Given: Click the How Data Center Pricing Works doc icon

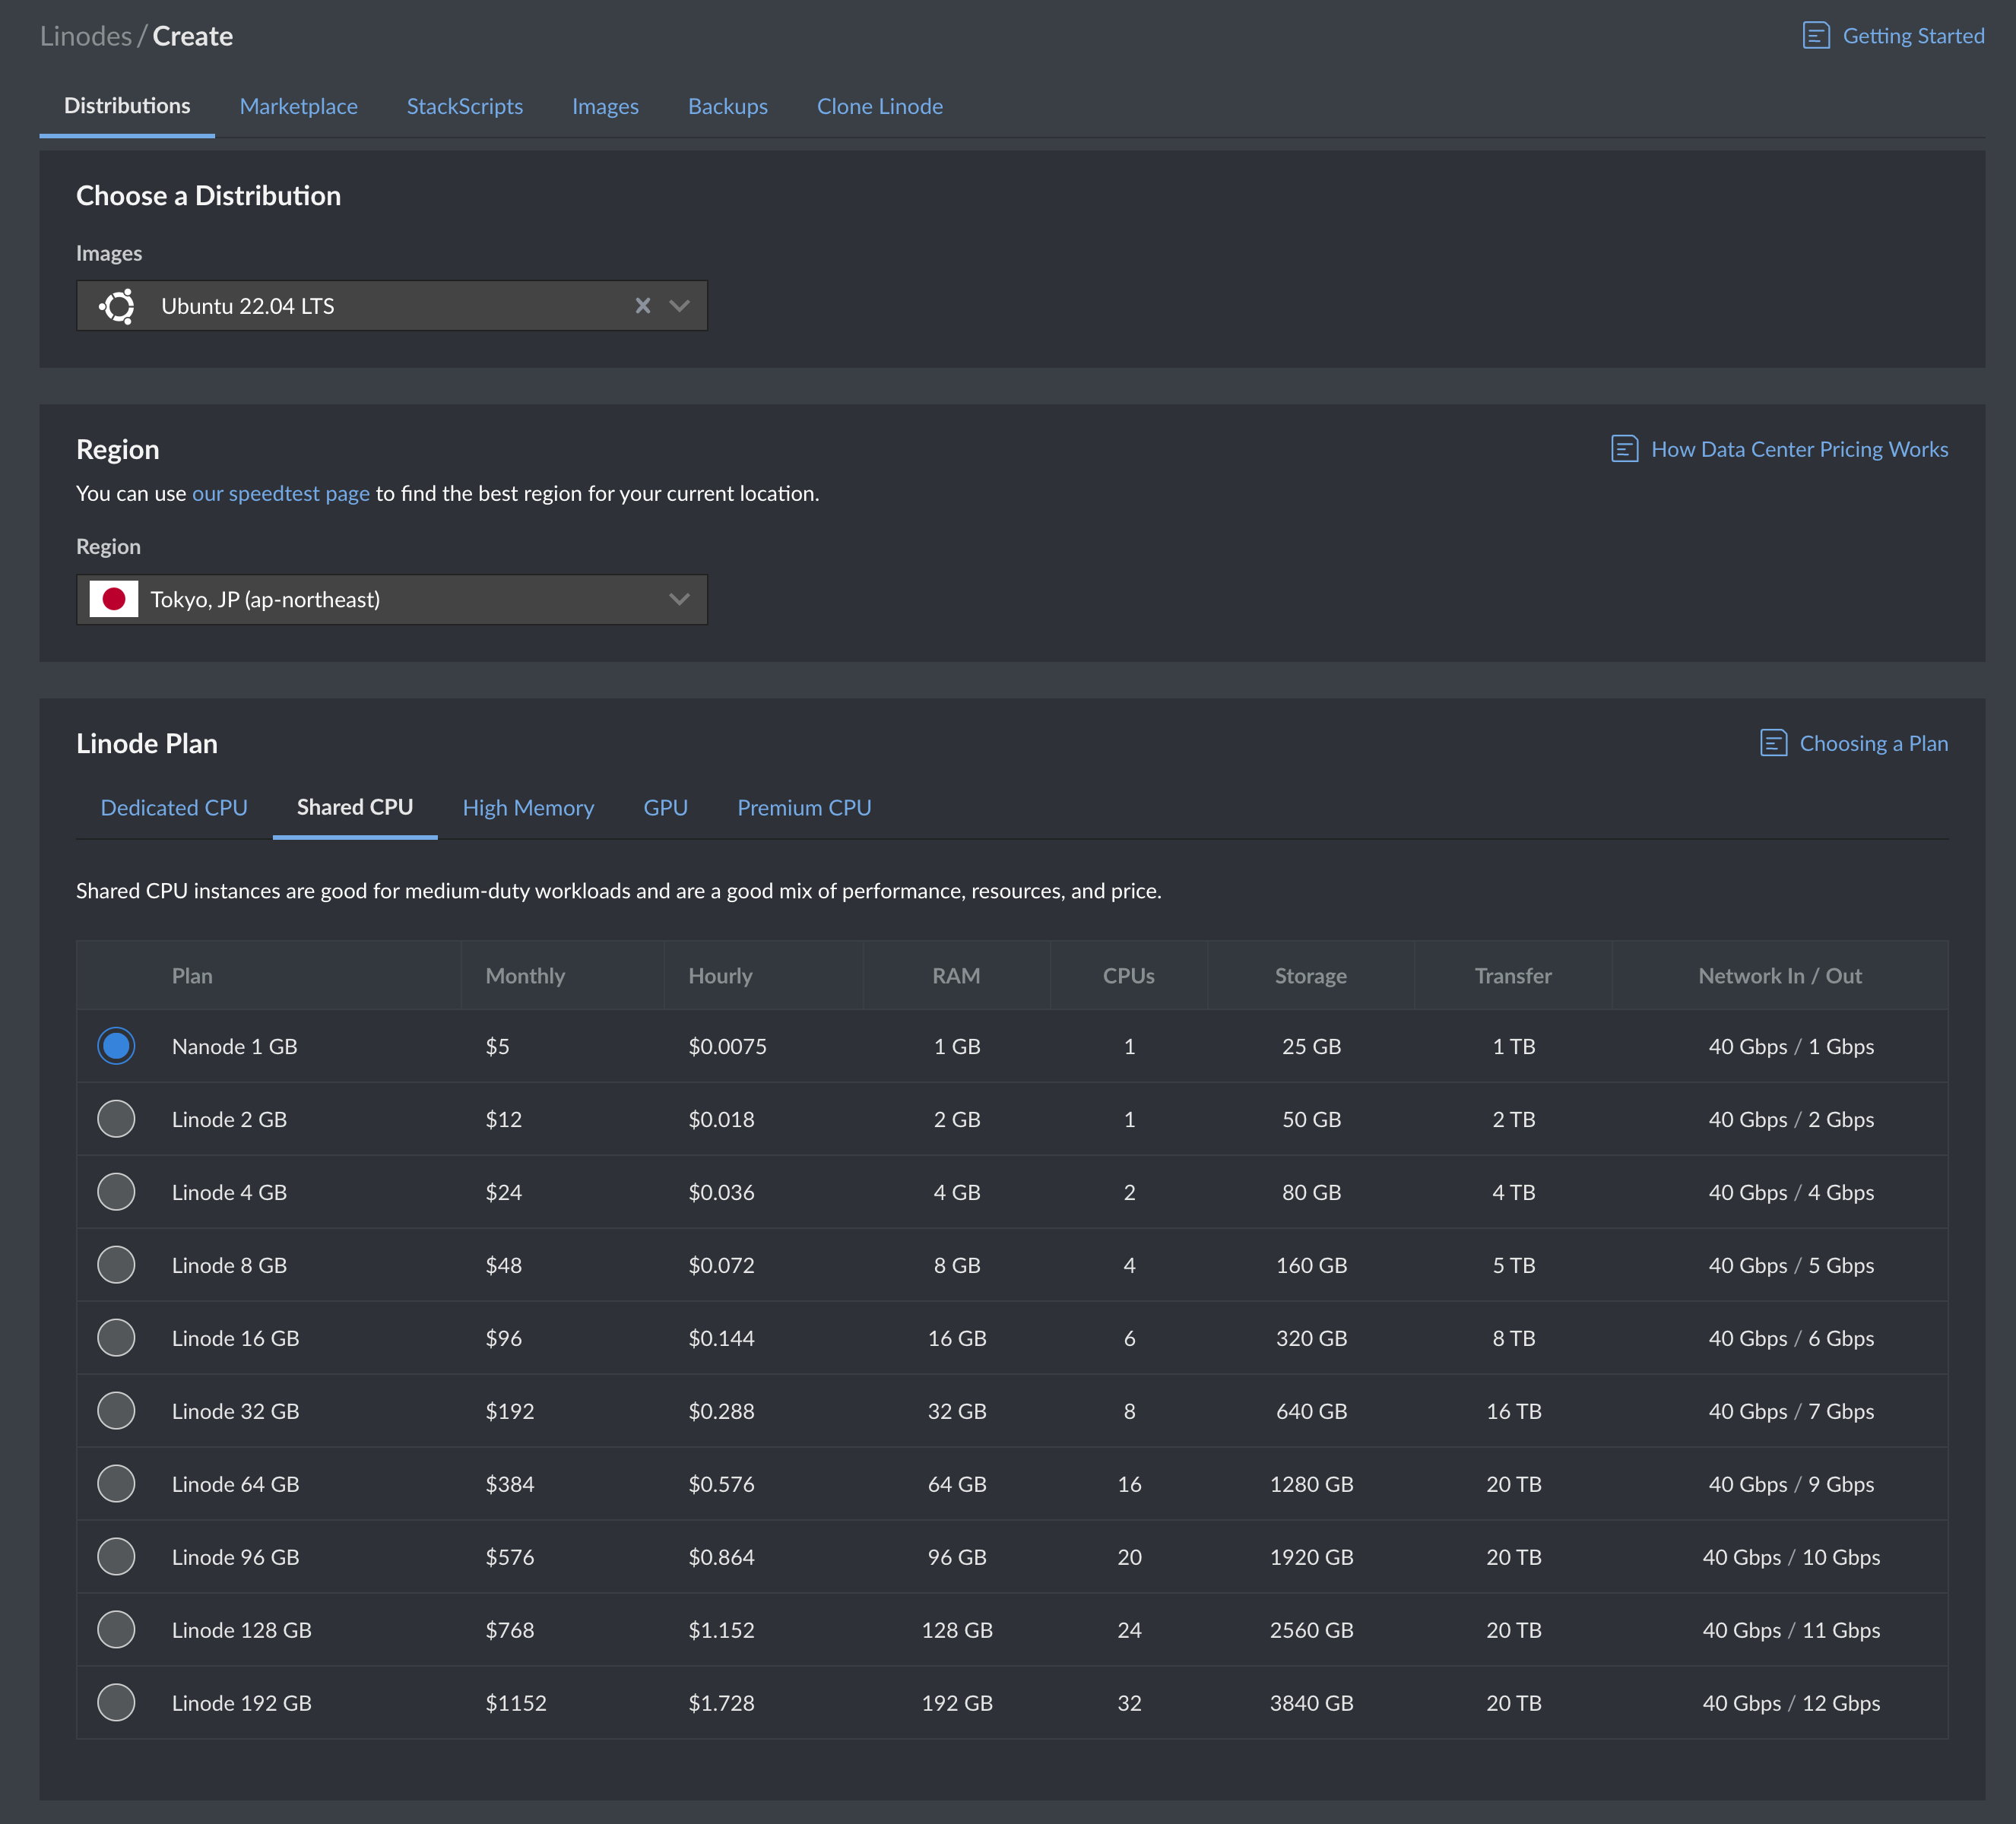Looking at the screenshot, I should tap(1625, 449).
